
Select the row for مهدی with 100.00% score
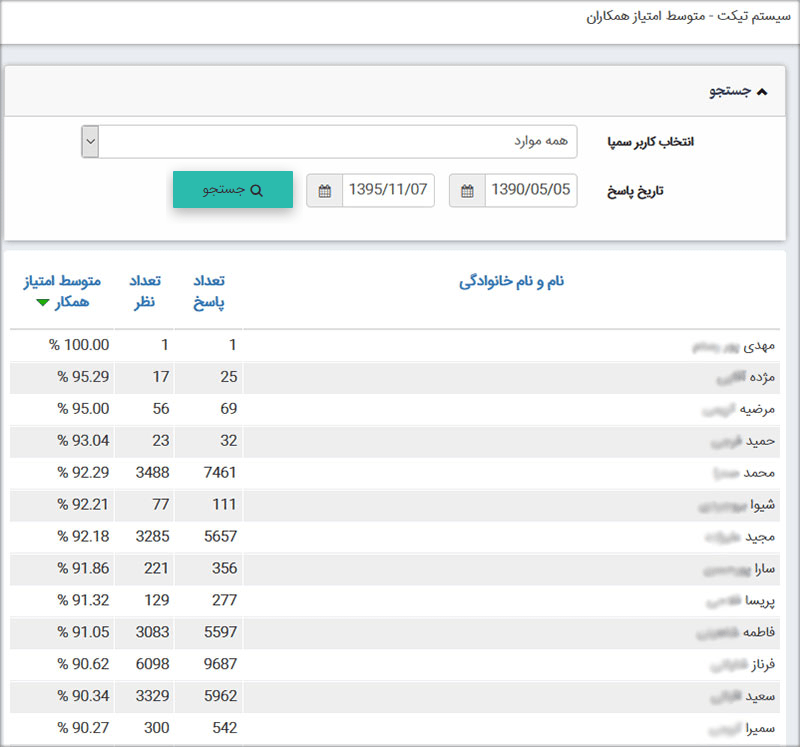tap(400, 344)
